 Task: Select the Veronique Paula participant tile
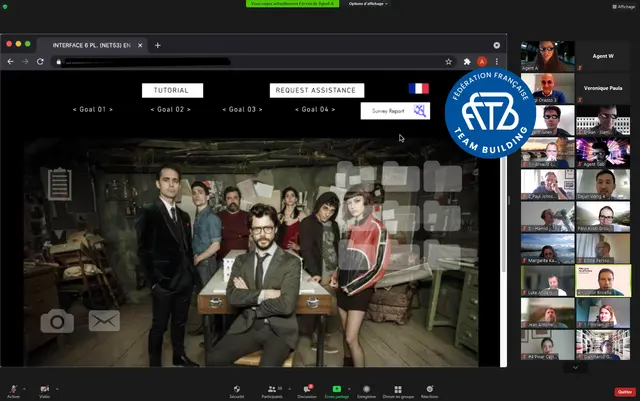[x=603, y=88]
